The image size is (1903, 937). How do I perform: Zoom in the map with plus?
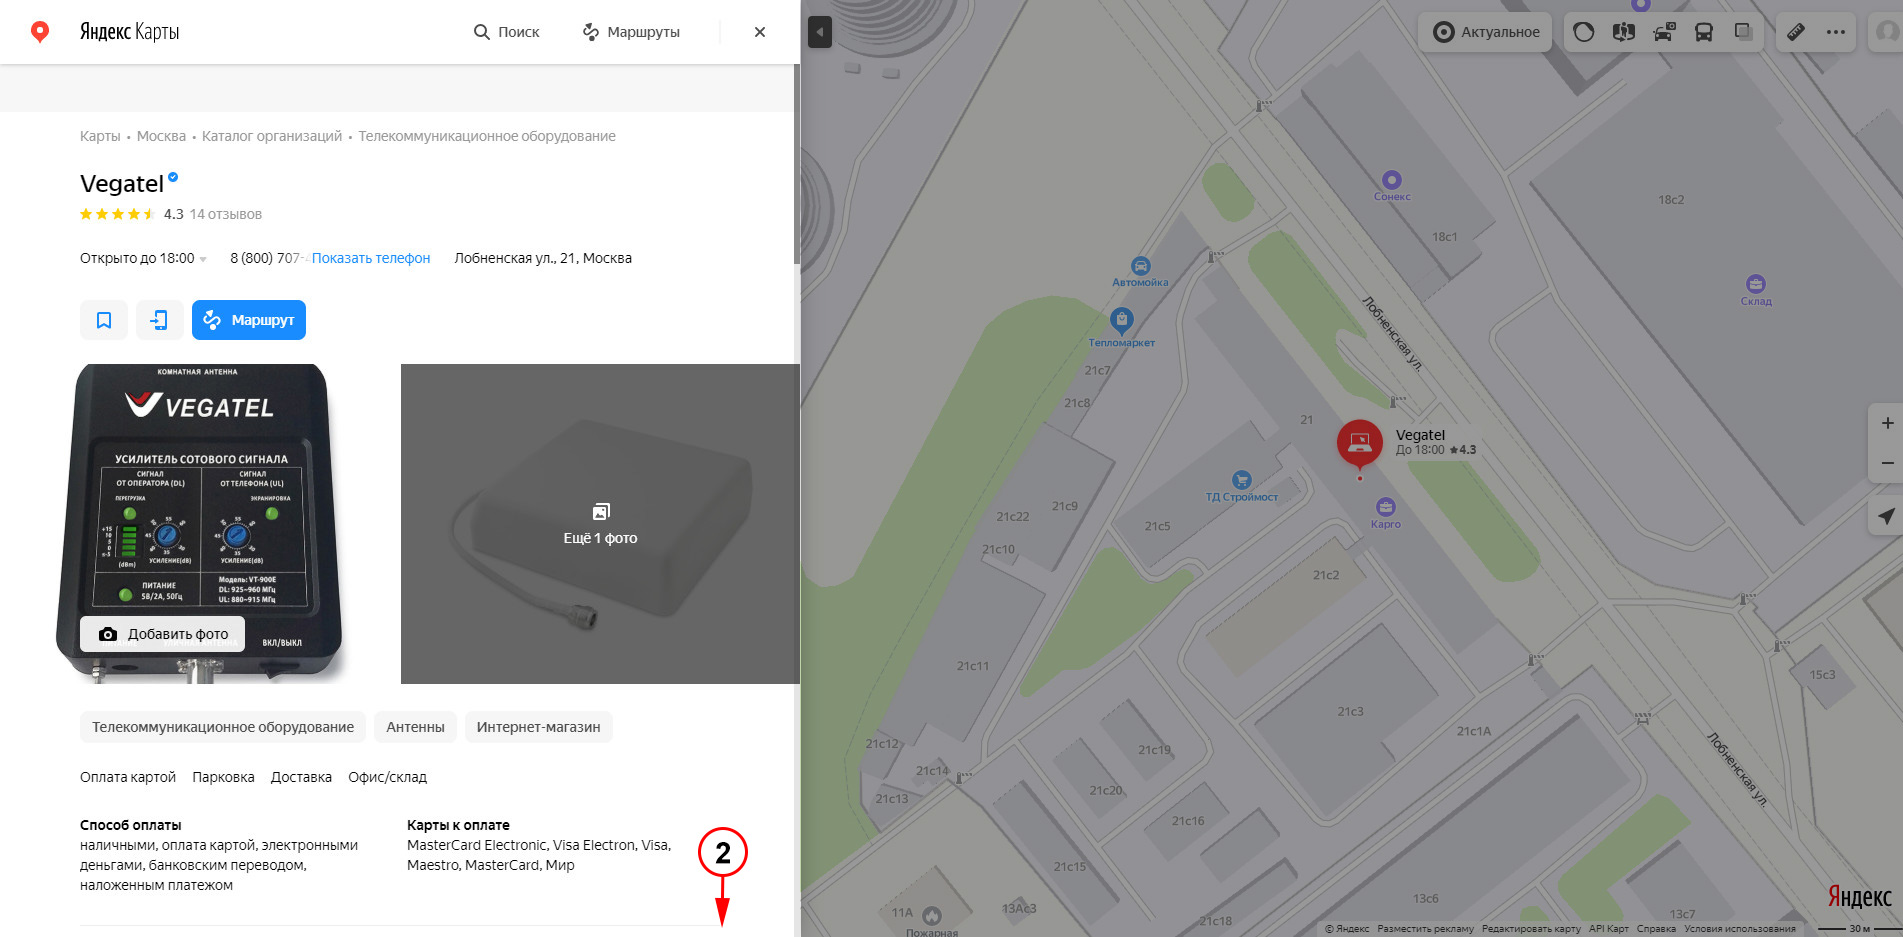pyautogui.click(x=1887, y=423)
